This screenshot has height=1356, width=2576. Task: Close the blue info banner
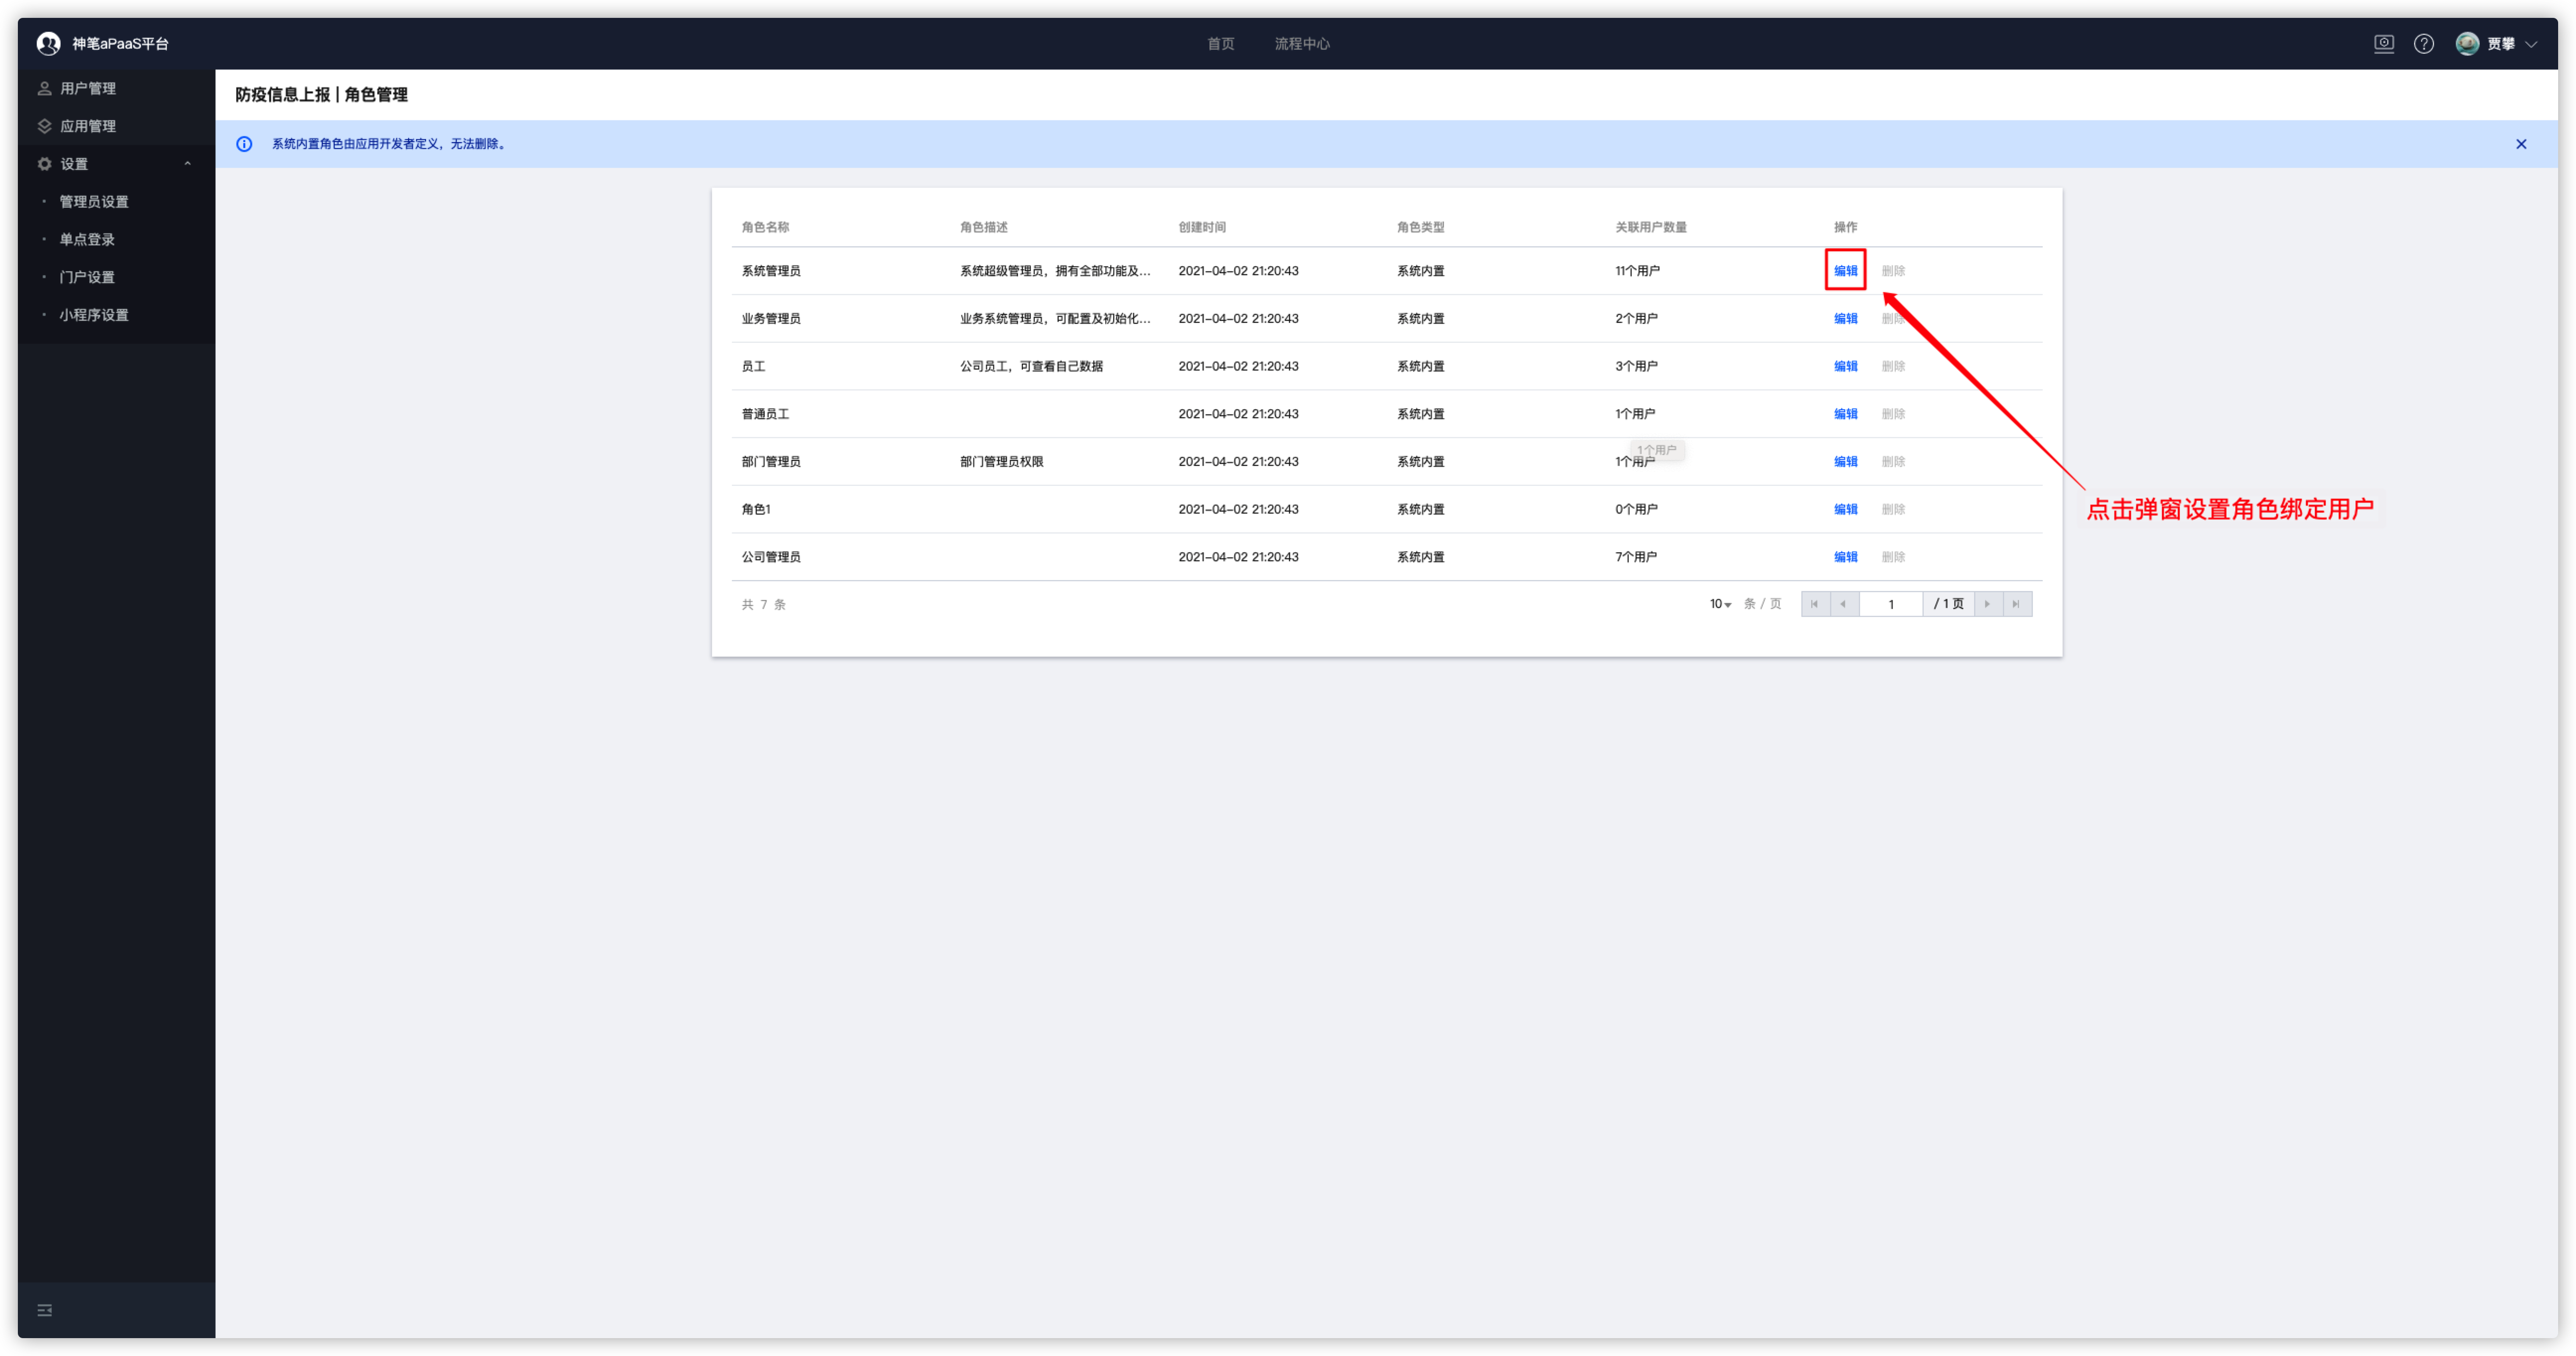(2521, 144)
